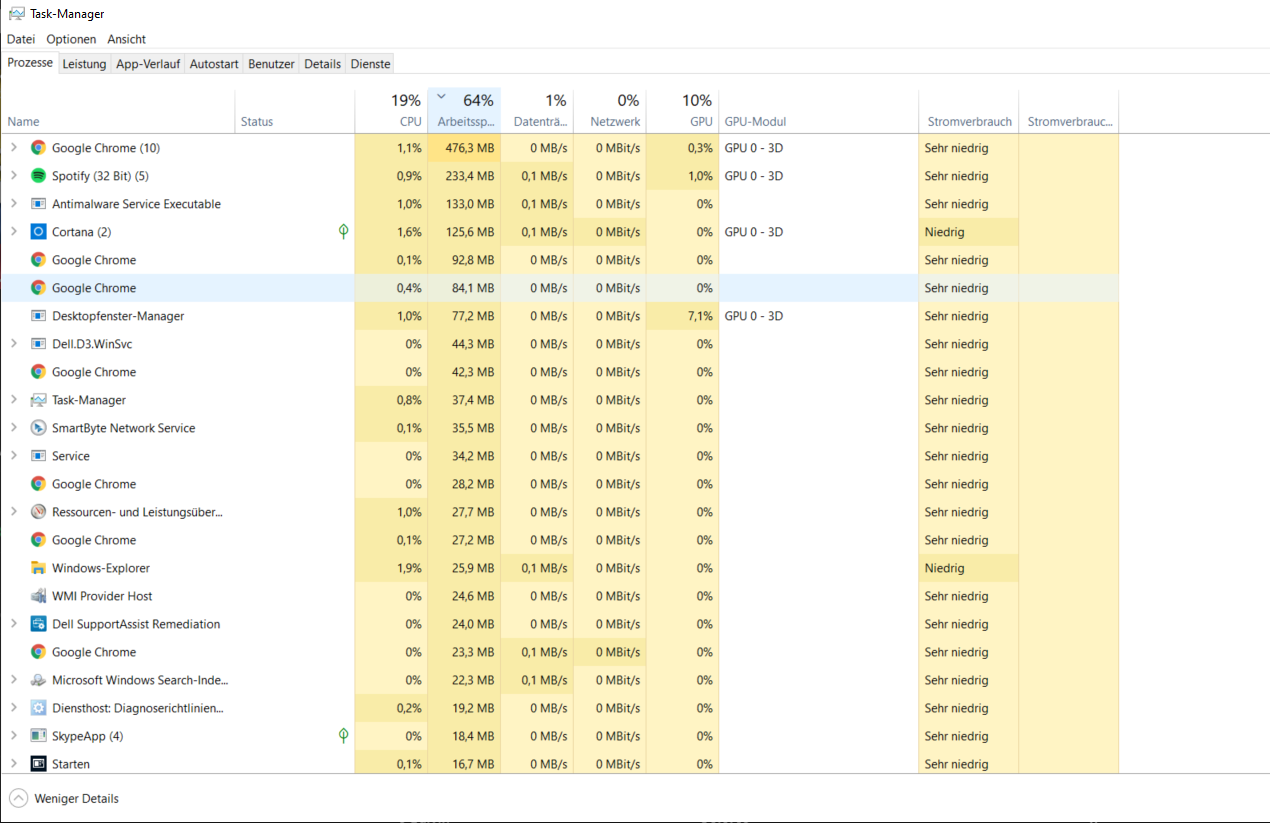
Task: Open the Optionen menu
Action: tap(71, 39)
